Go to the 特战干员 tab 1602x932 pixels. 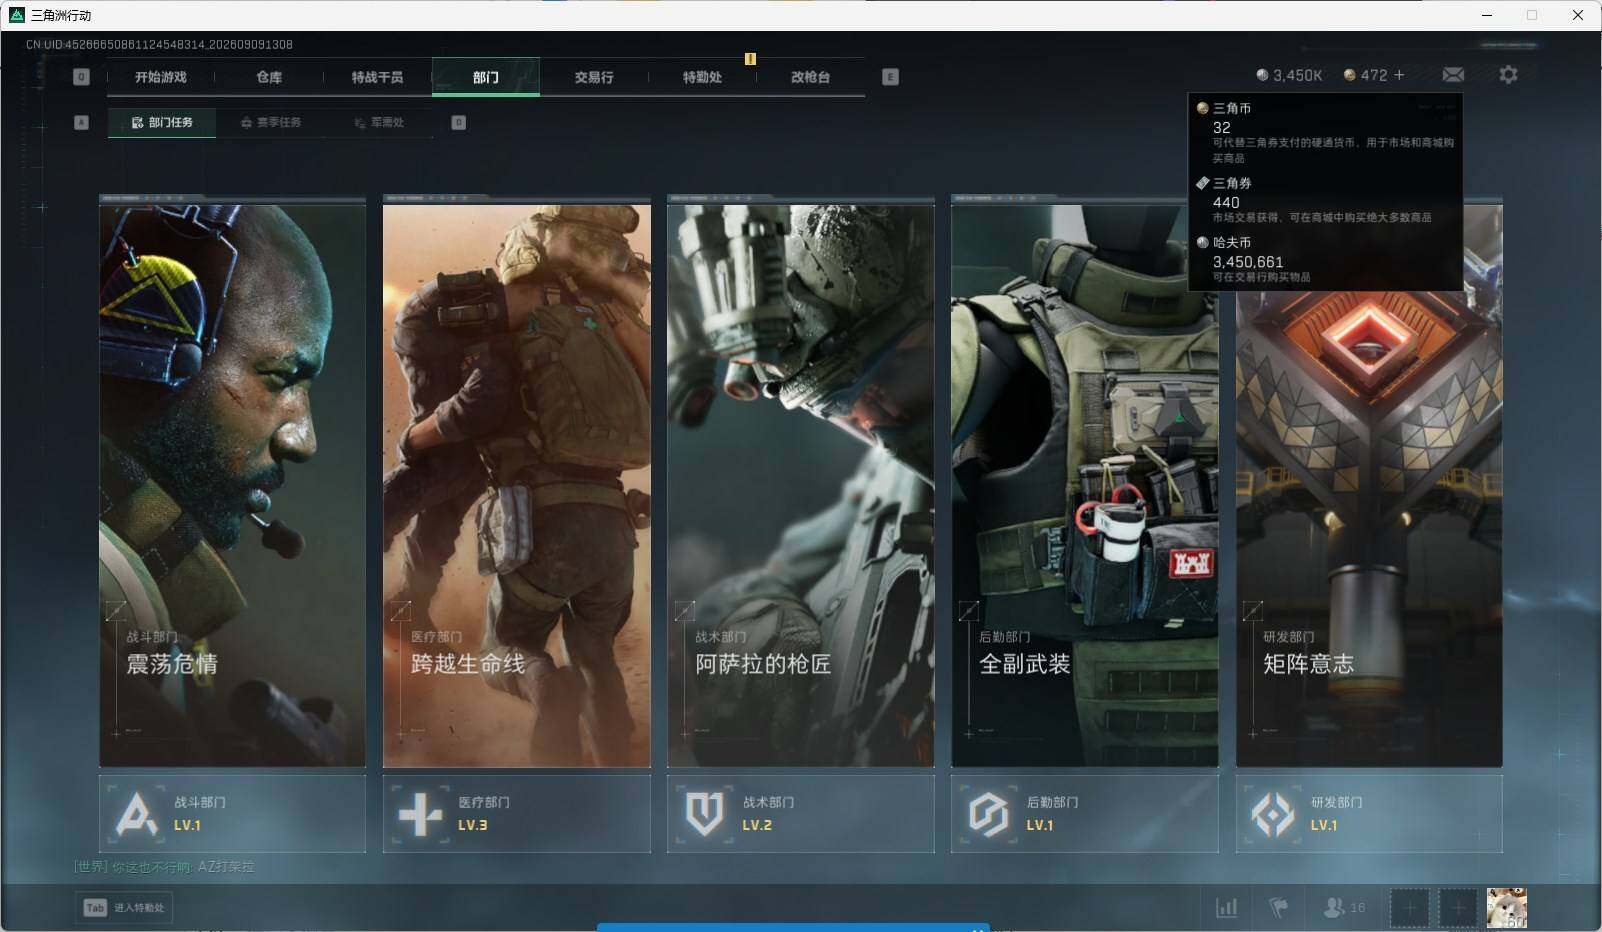[x=377, y=77]
